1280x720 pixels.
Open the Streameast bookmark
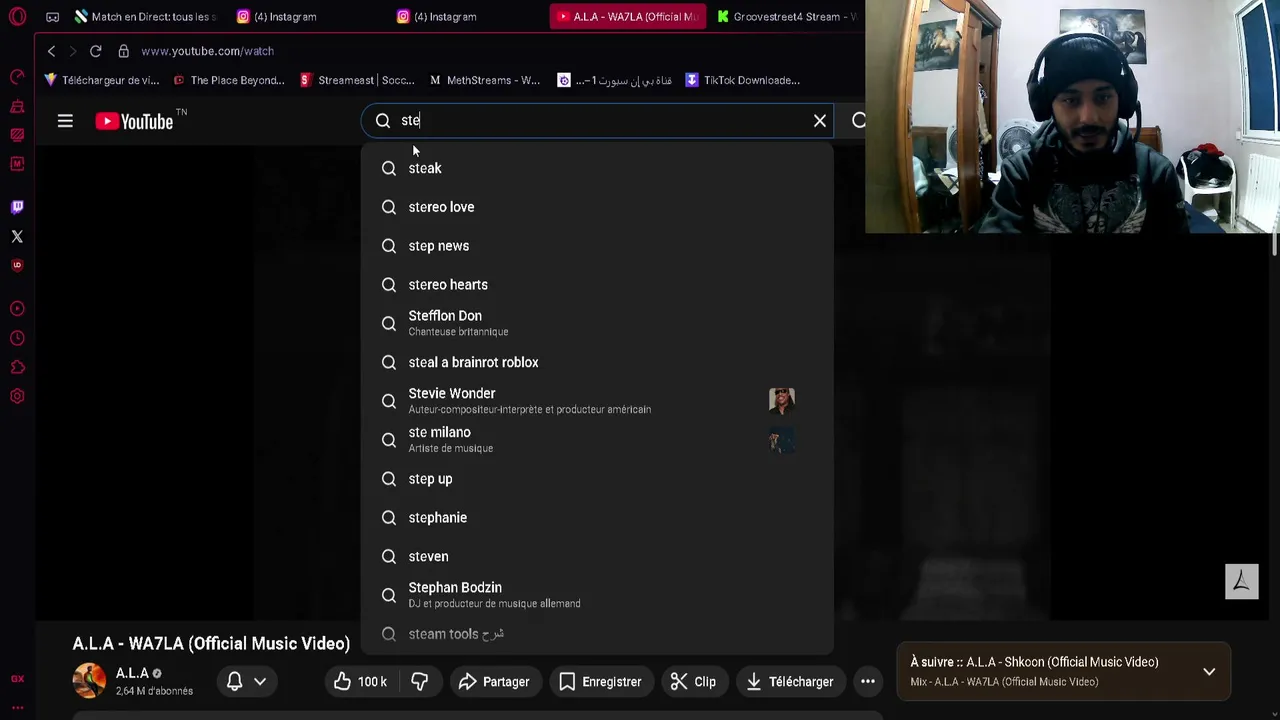click(x=357, y=80)
